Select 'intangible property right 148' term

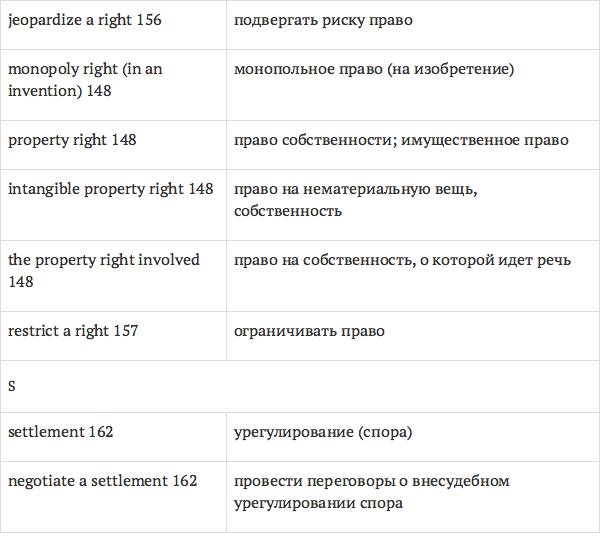pos(110,189)
